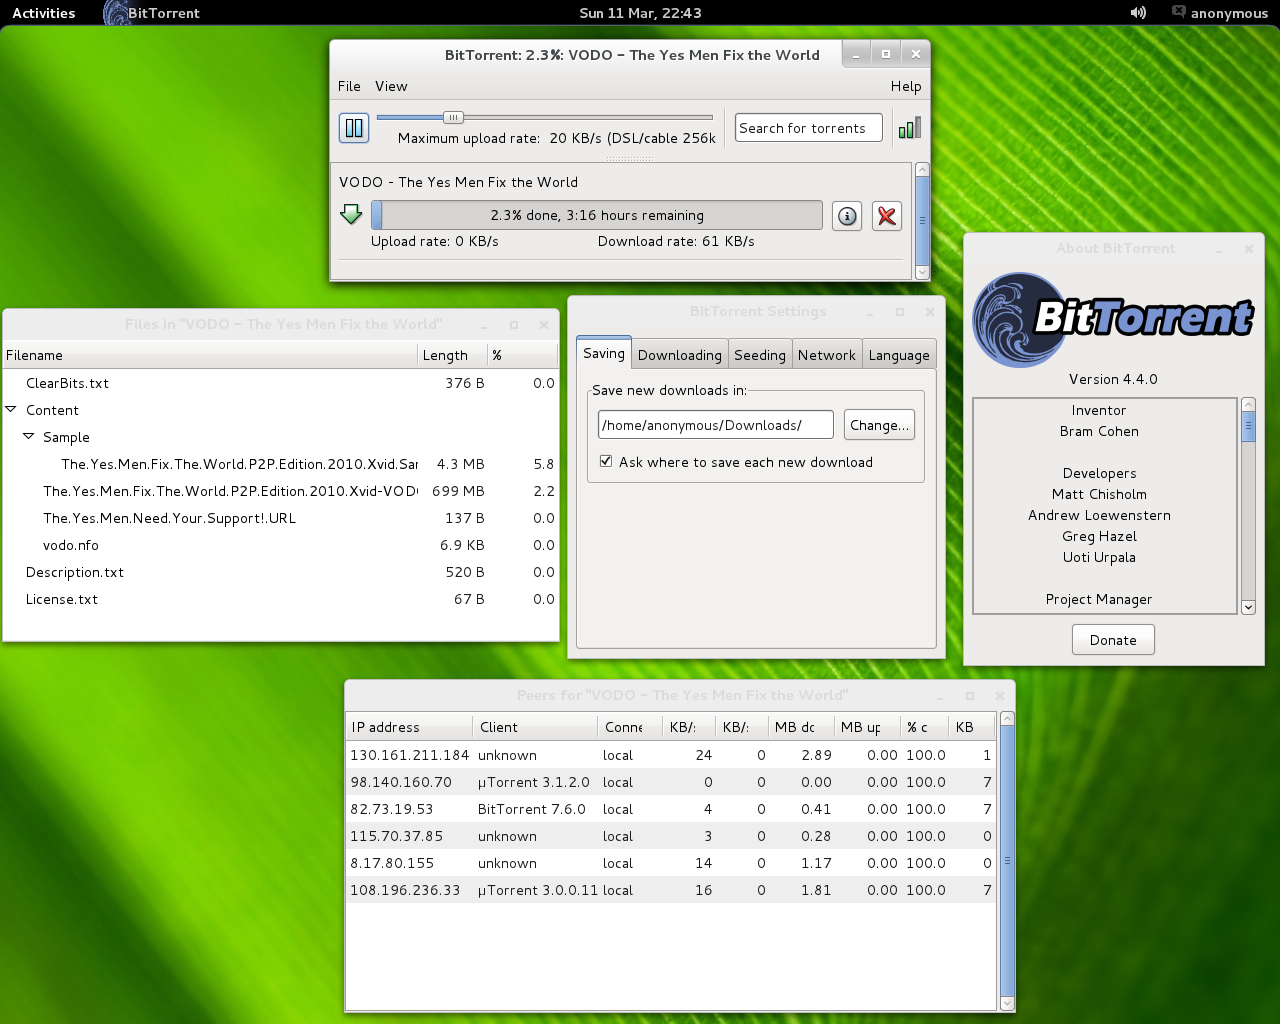Switch to the Network tab

coord(827,355)
